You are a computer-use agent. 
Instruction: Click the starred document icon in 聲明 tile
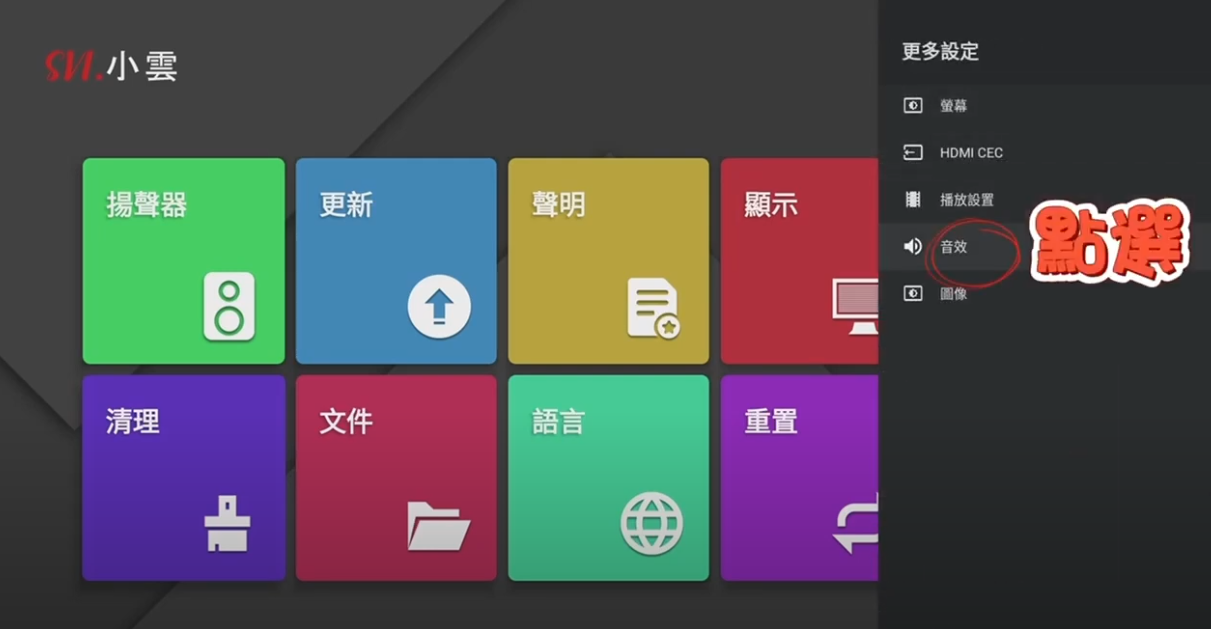(x=652, y=308)
